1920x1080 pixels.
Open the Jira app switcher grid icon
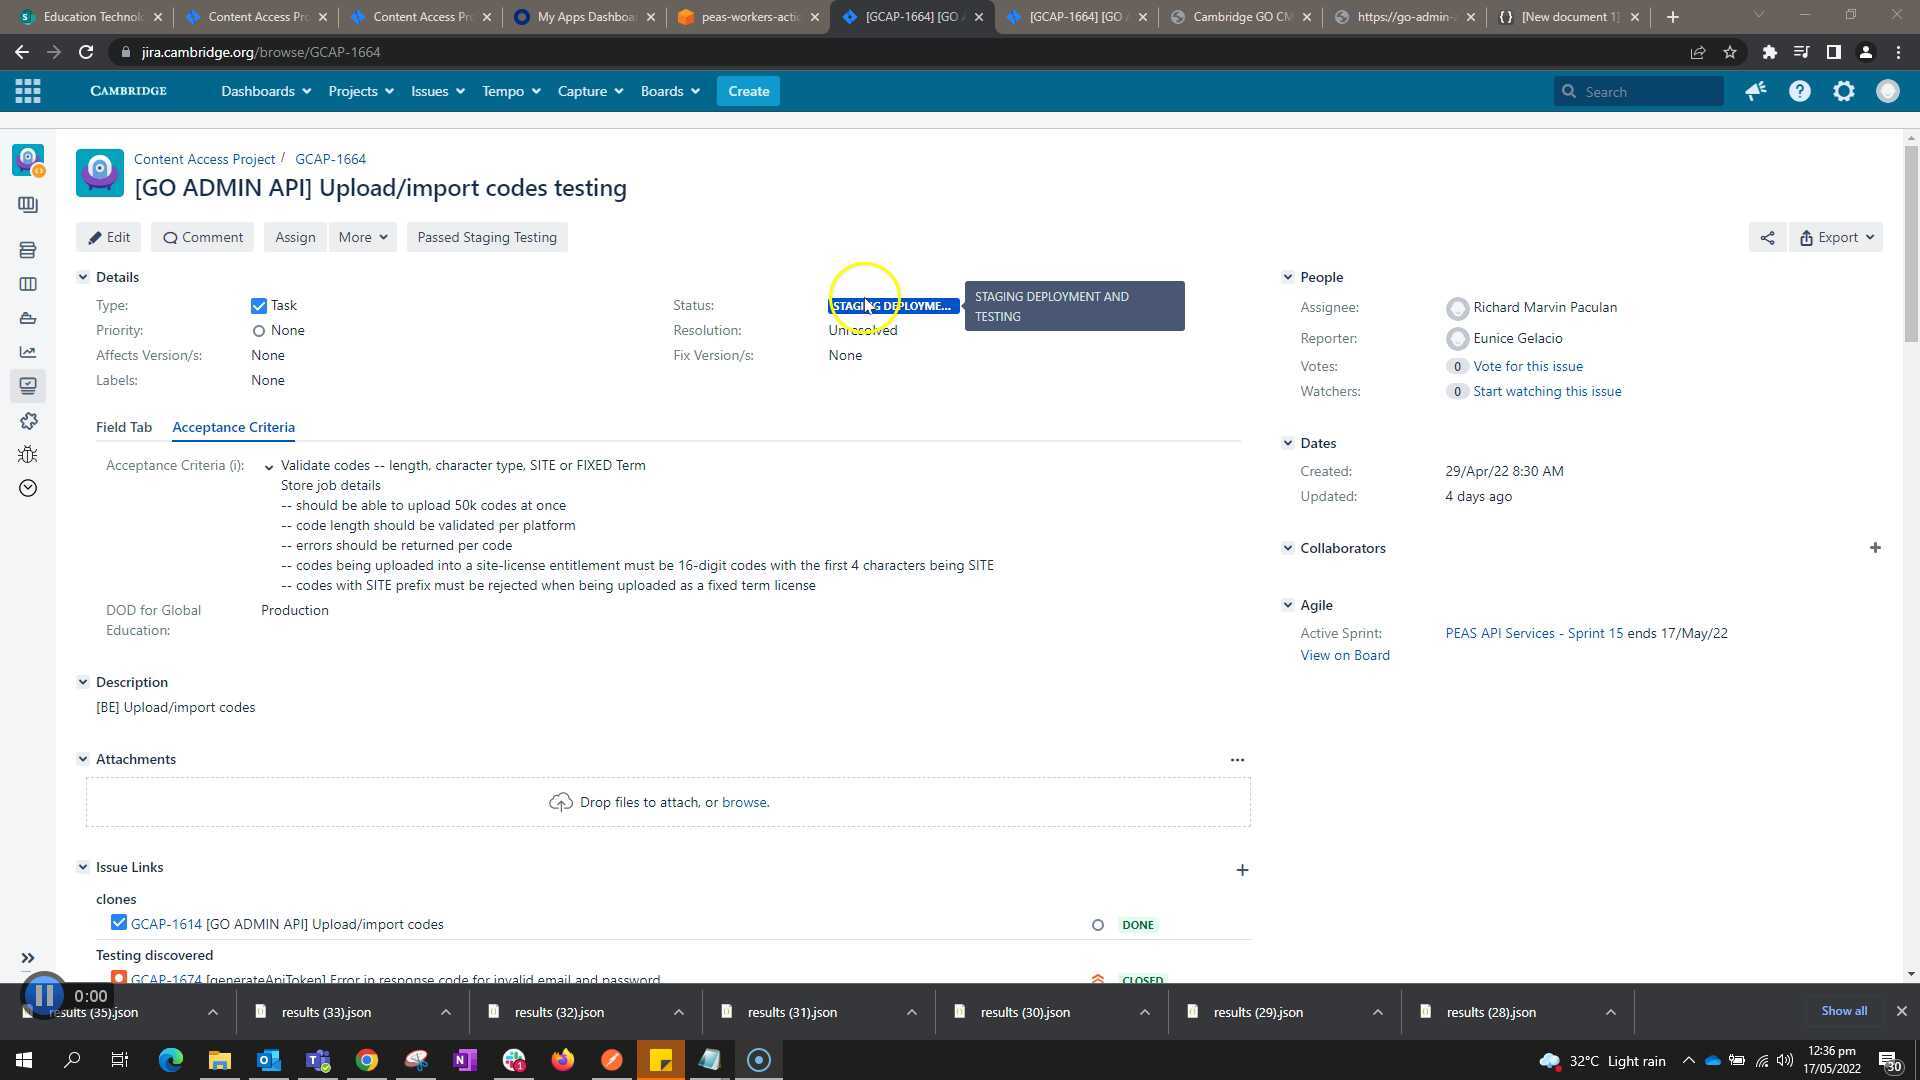[x=28, y=91]
